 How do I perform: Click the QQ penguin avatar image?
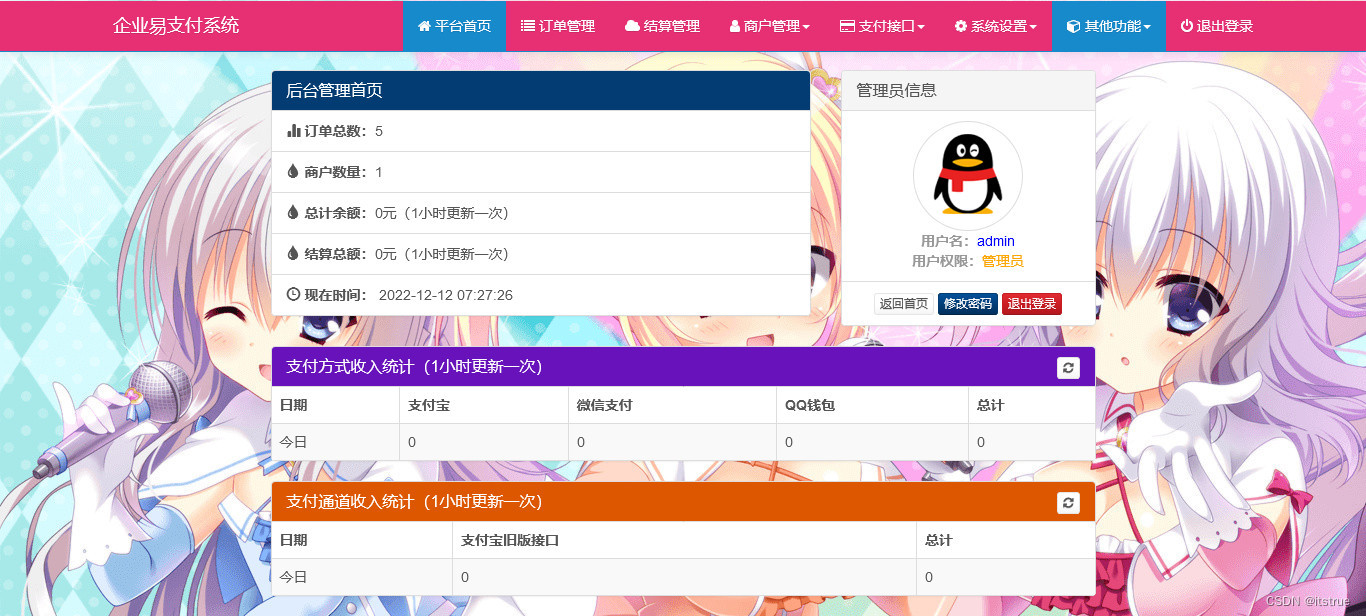[x=967, y=176]
